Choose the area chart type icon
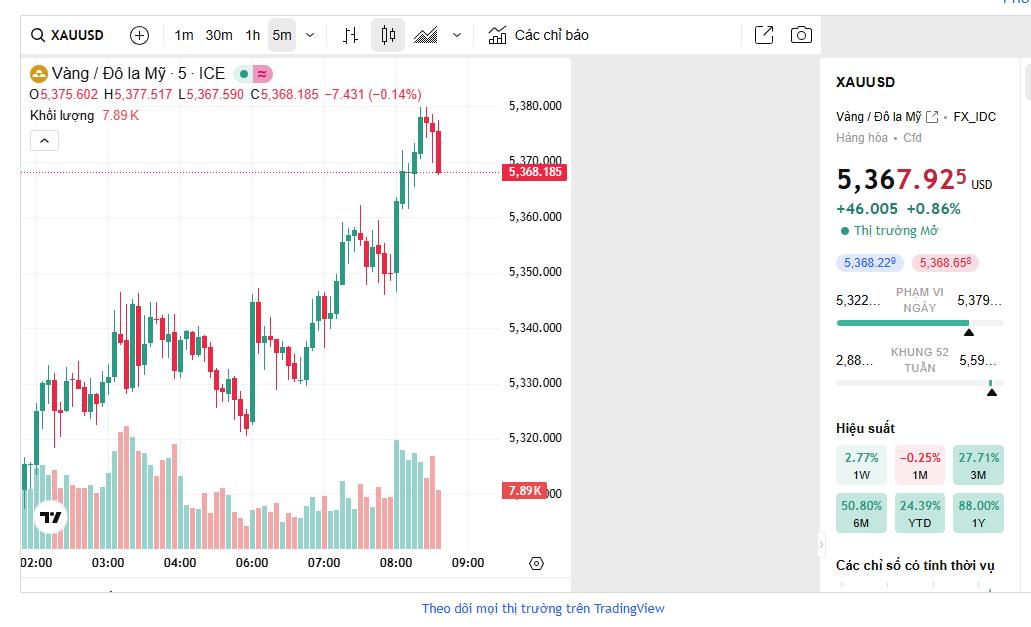Image resolution: width=1031 pixels, height=627 pixels. [x=426, y=35]
